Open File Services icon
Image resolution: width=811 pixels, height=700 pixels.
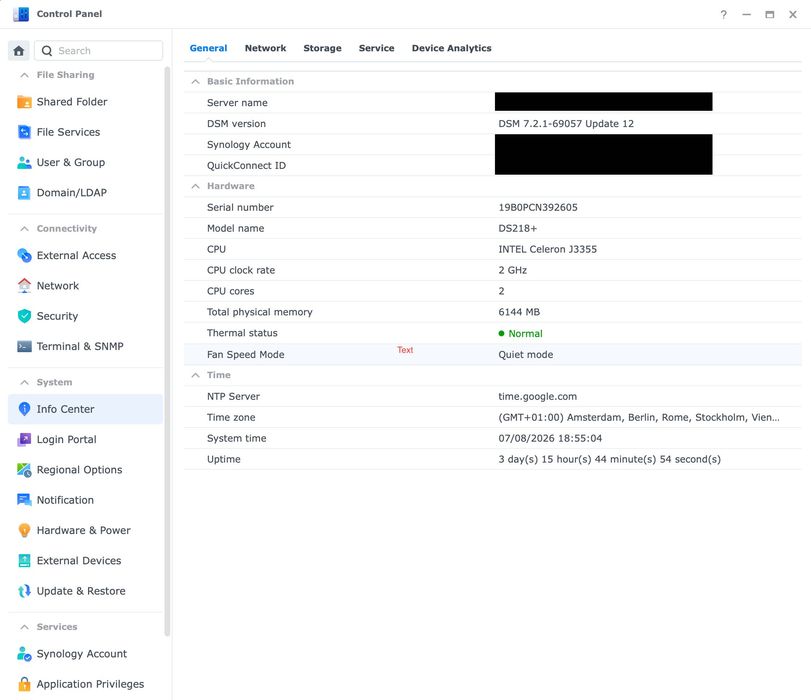click(24, 132)
